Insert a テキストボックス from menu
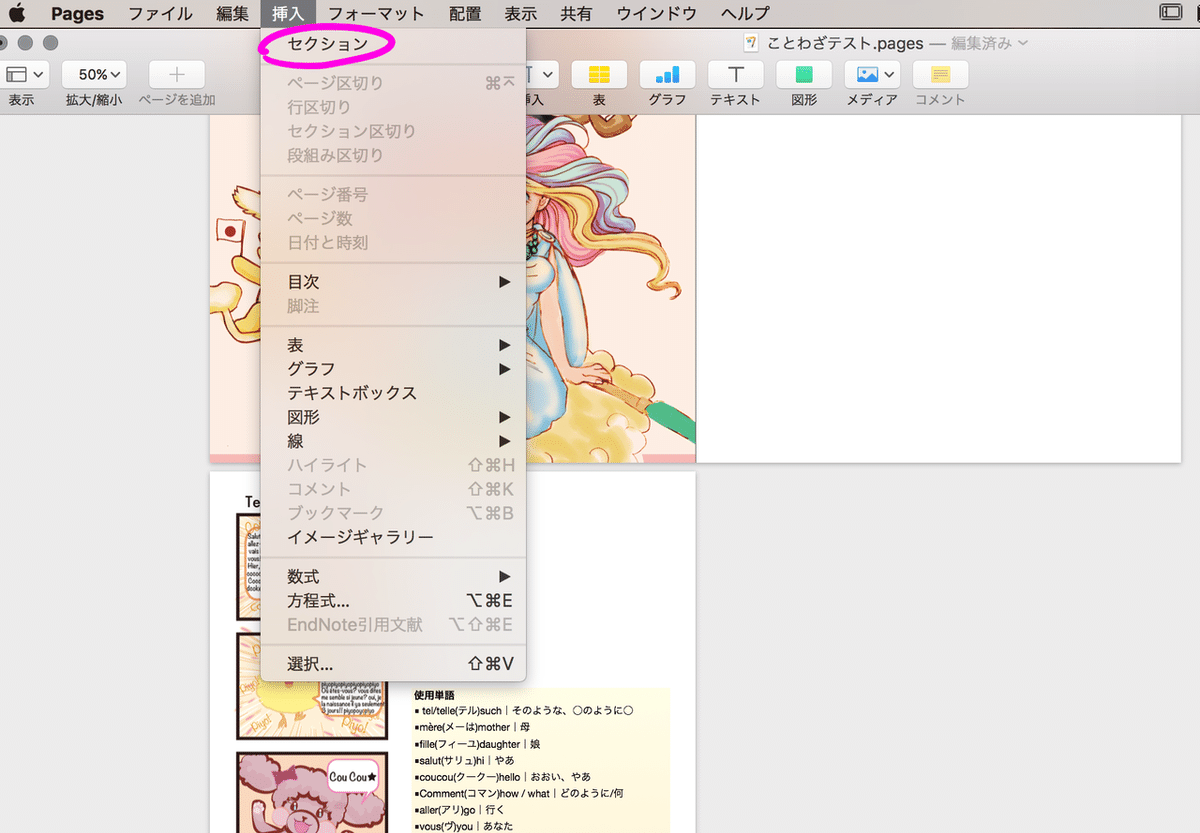Viewport: 1200px width, 833px height. 392,393
